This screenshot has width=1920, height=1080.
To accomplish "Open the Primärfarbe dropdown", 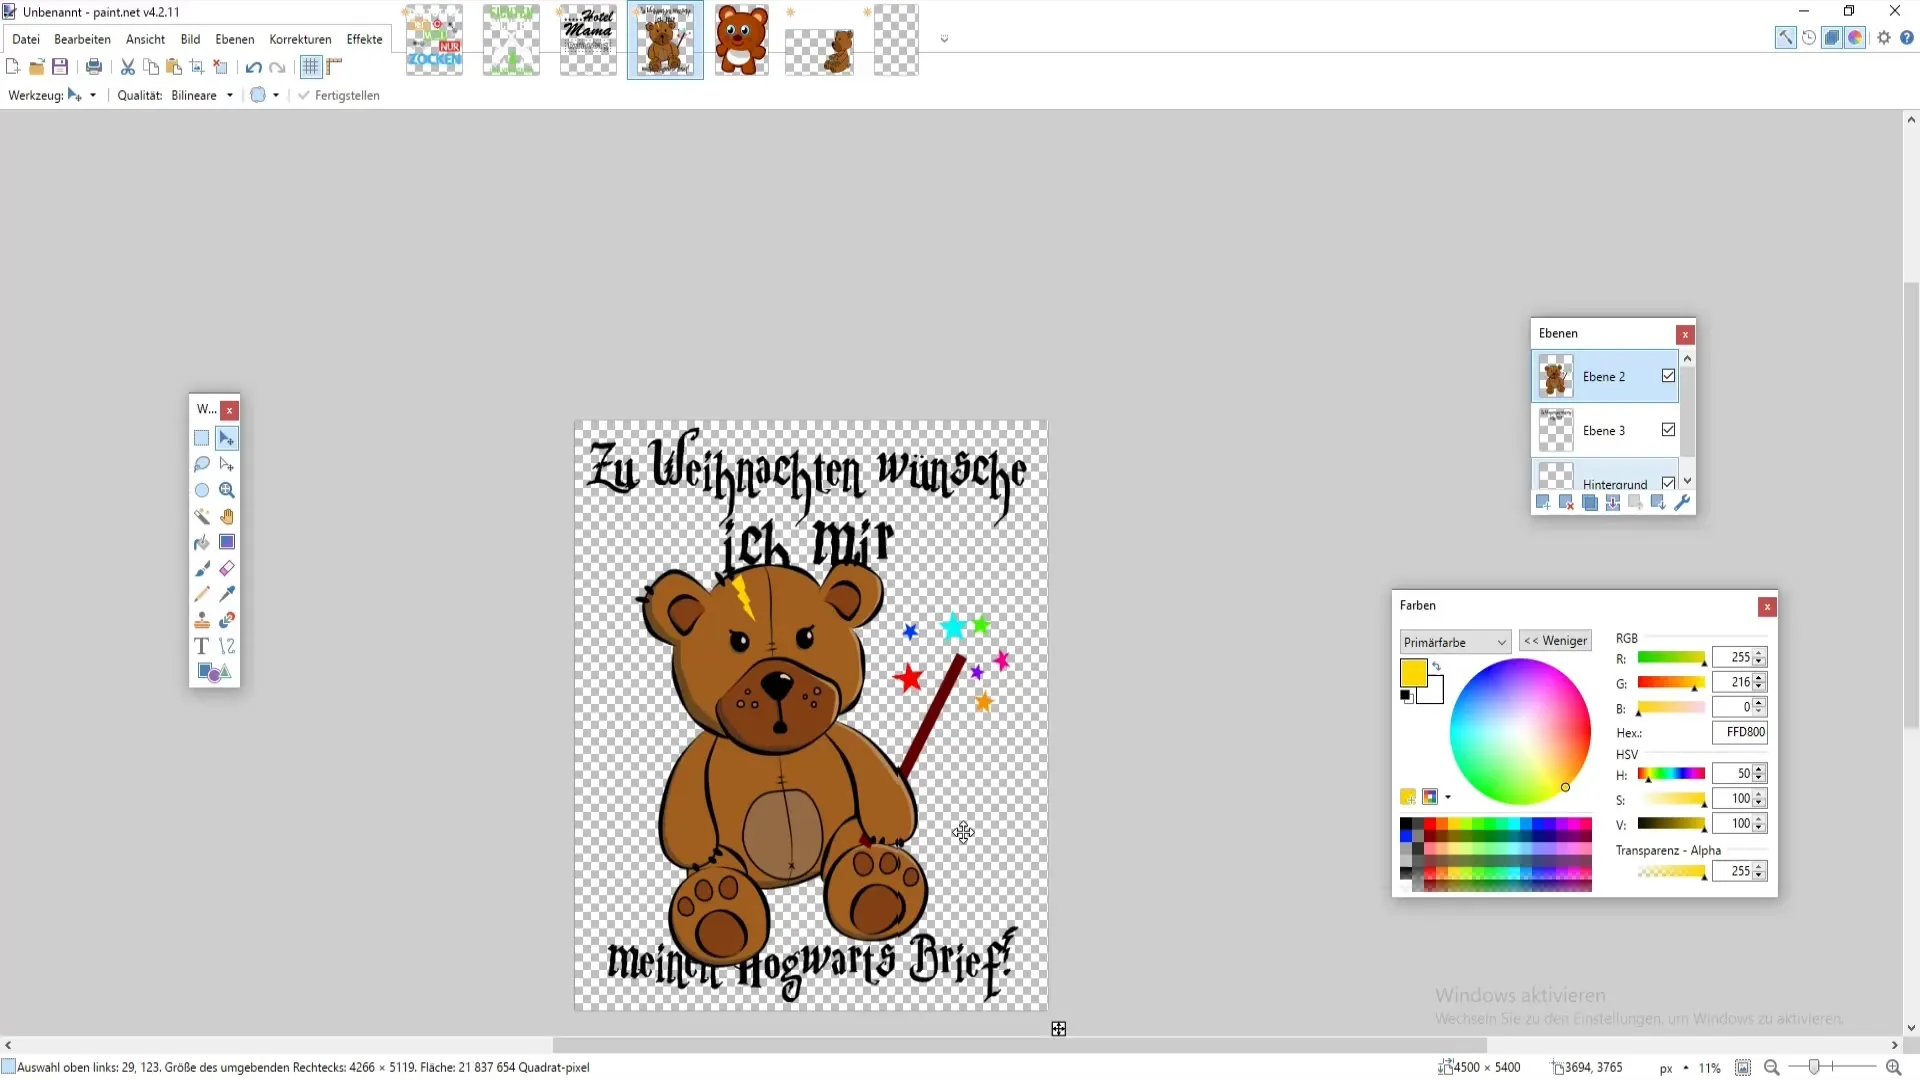I will point(1455,642).
